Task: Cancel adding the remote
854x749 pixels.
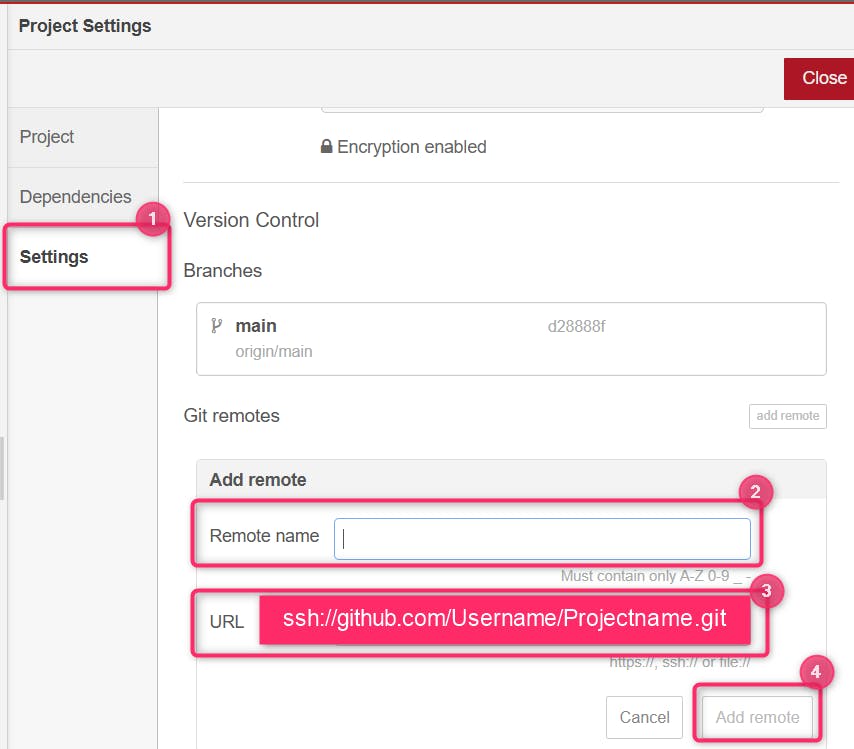Action: (x=644, y=717)
